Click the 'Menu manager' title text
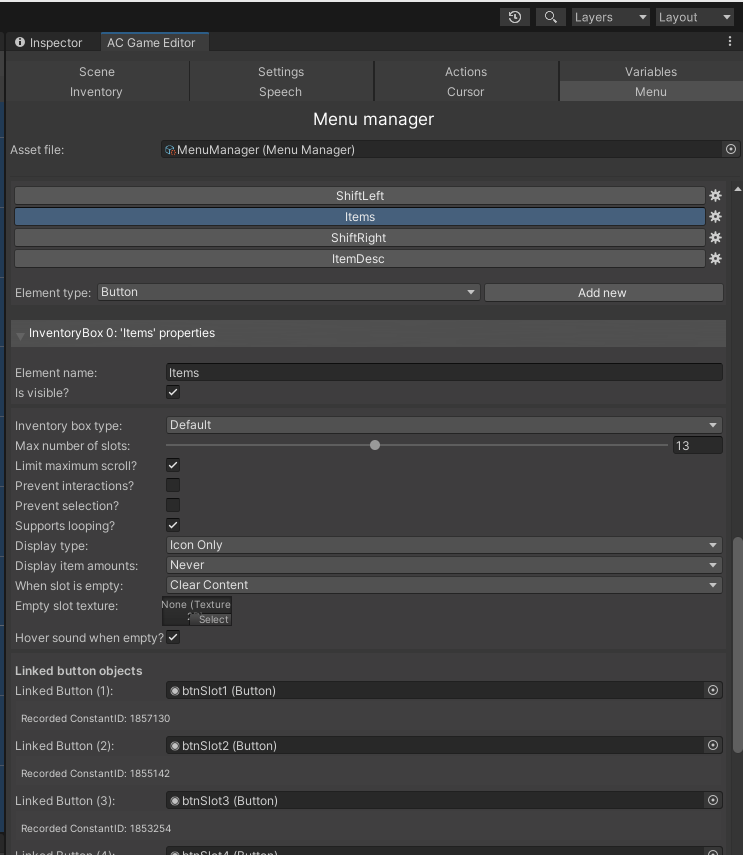The image size is (743, 855). (x=373, y=119)
